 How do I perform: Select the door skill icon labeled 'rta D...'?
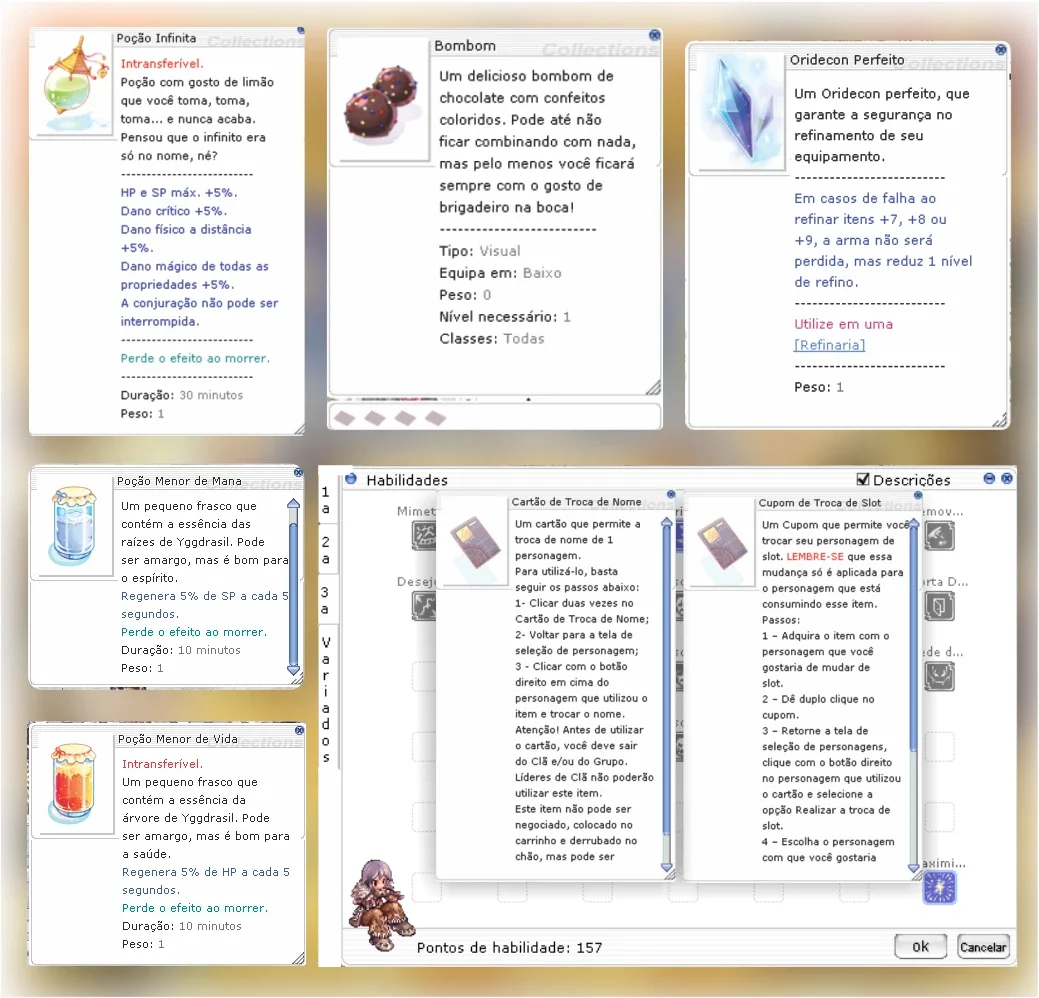point(940,606)
